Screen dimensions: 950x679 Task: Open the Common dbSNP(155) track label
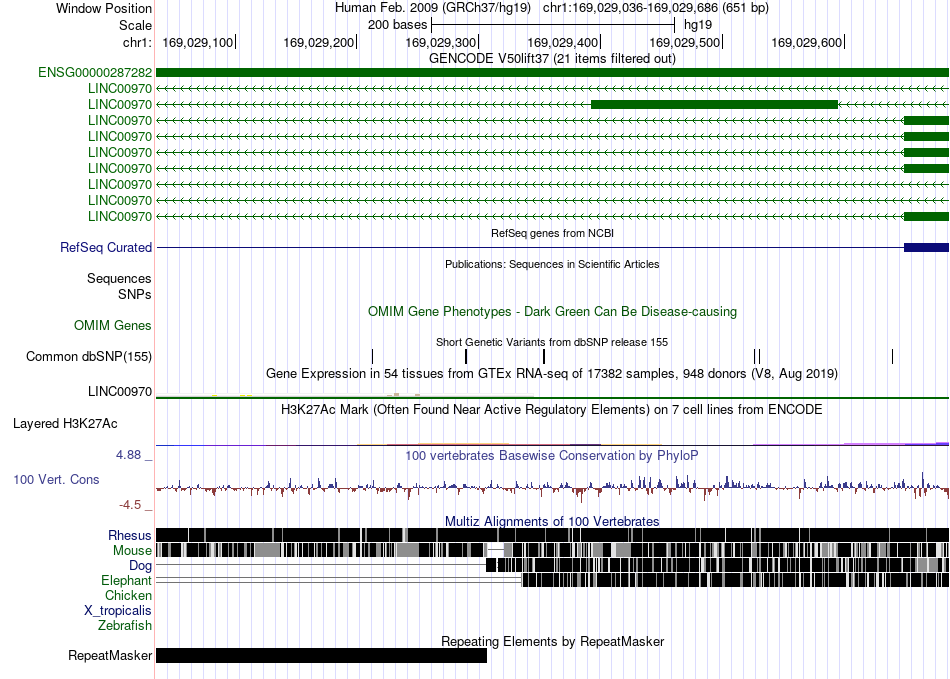coord(89,357)
